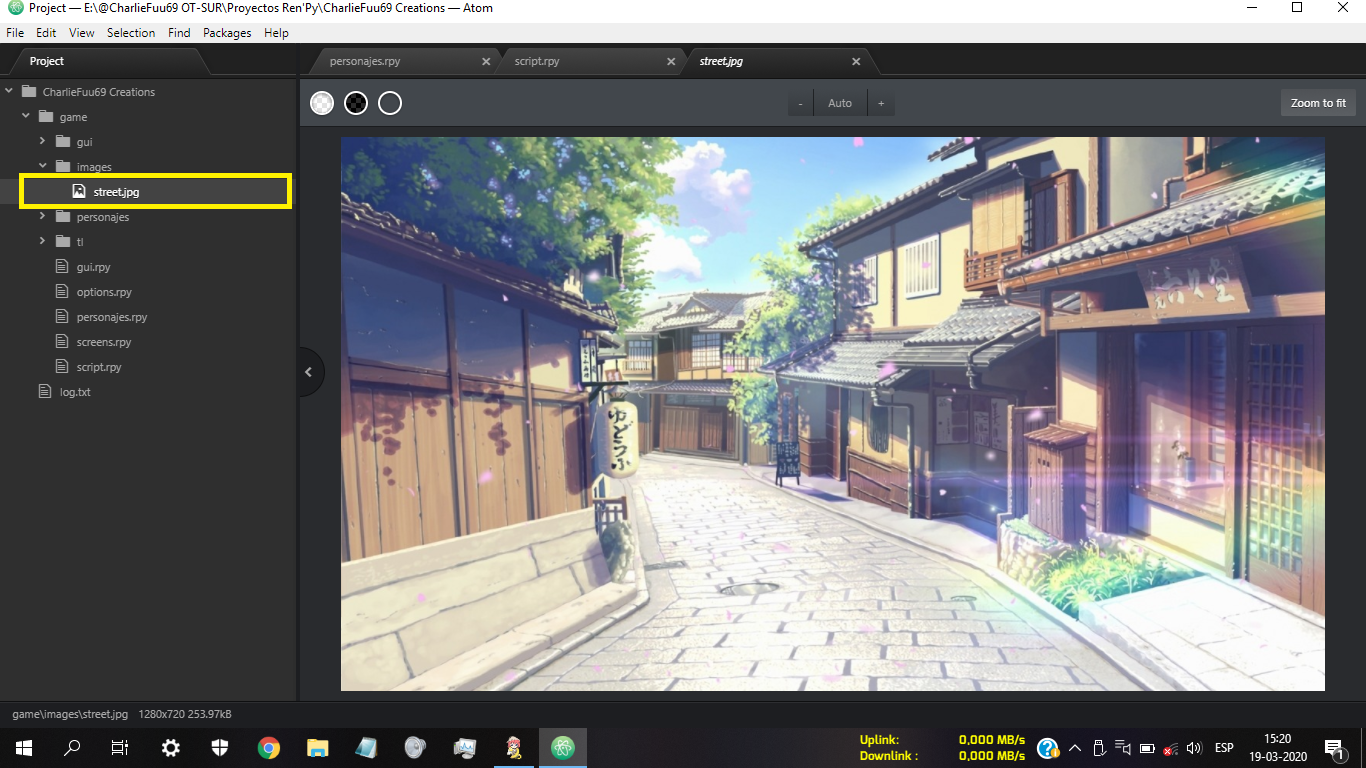Toggle the Project panel tab
This screenshot has height=768, width=1366.
click(47, 61)
